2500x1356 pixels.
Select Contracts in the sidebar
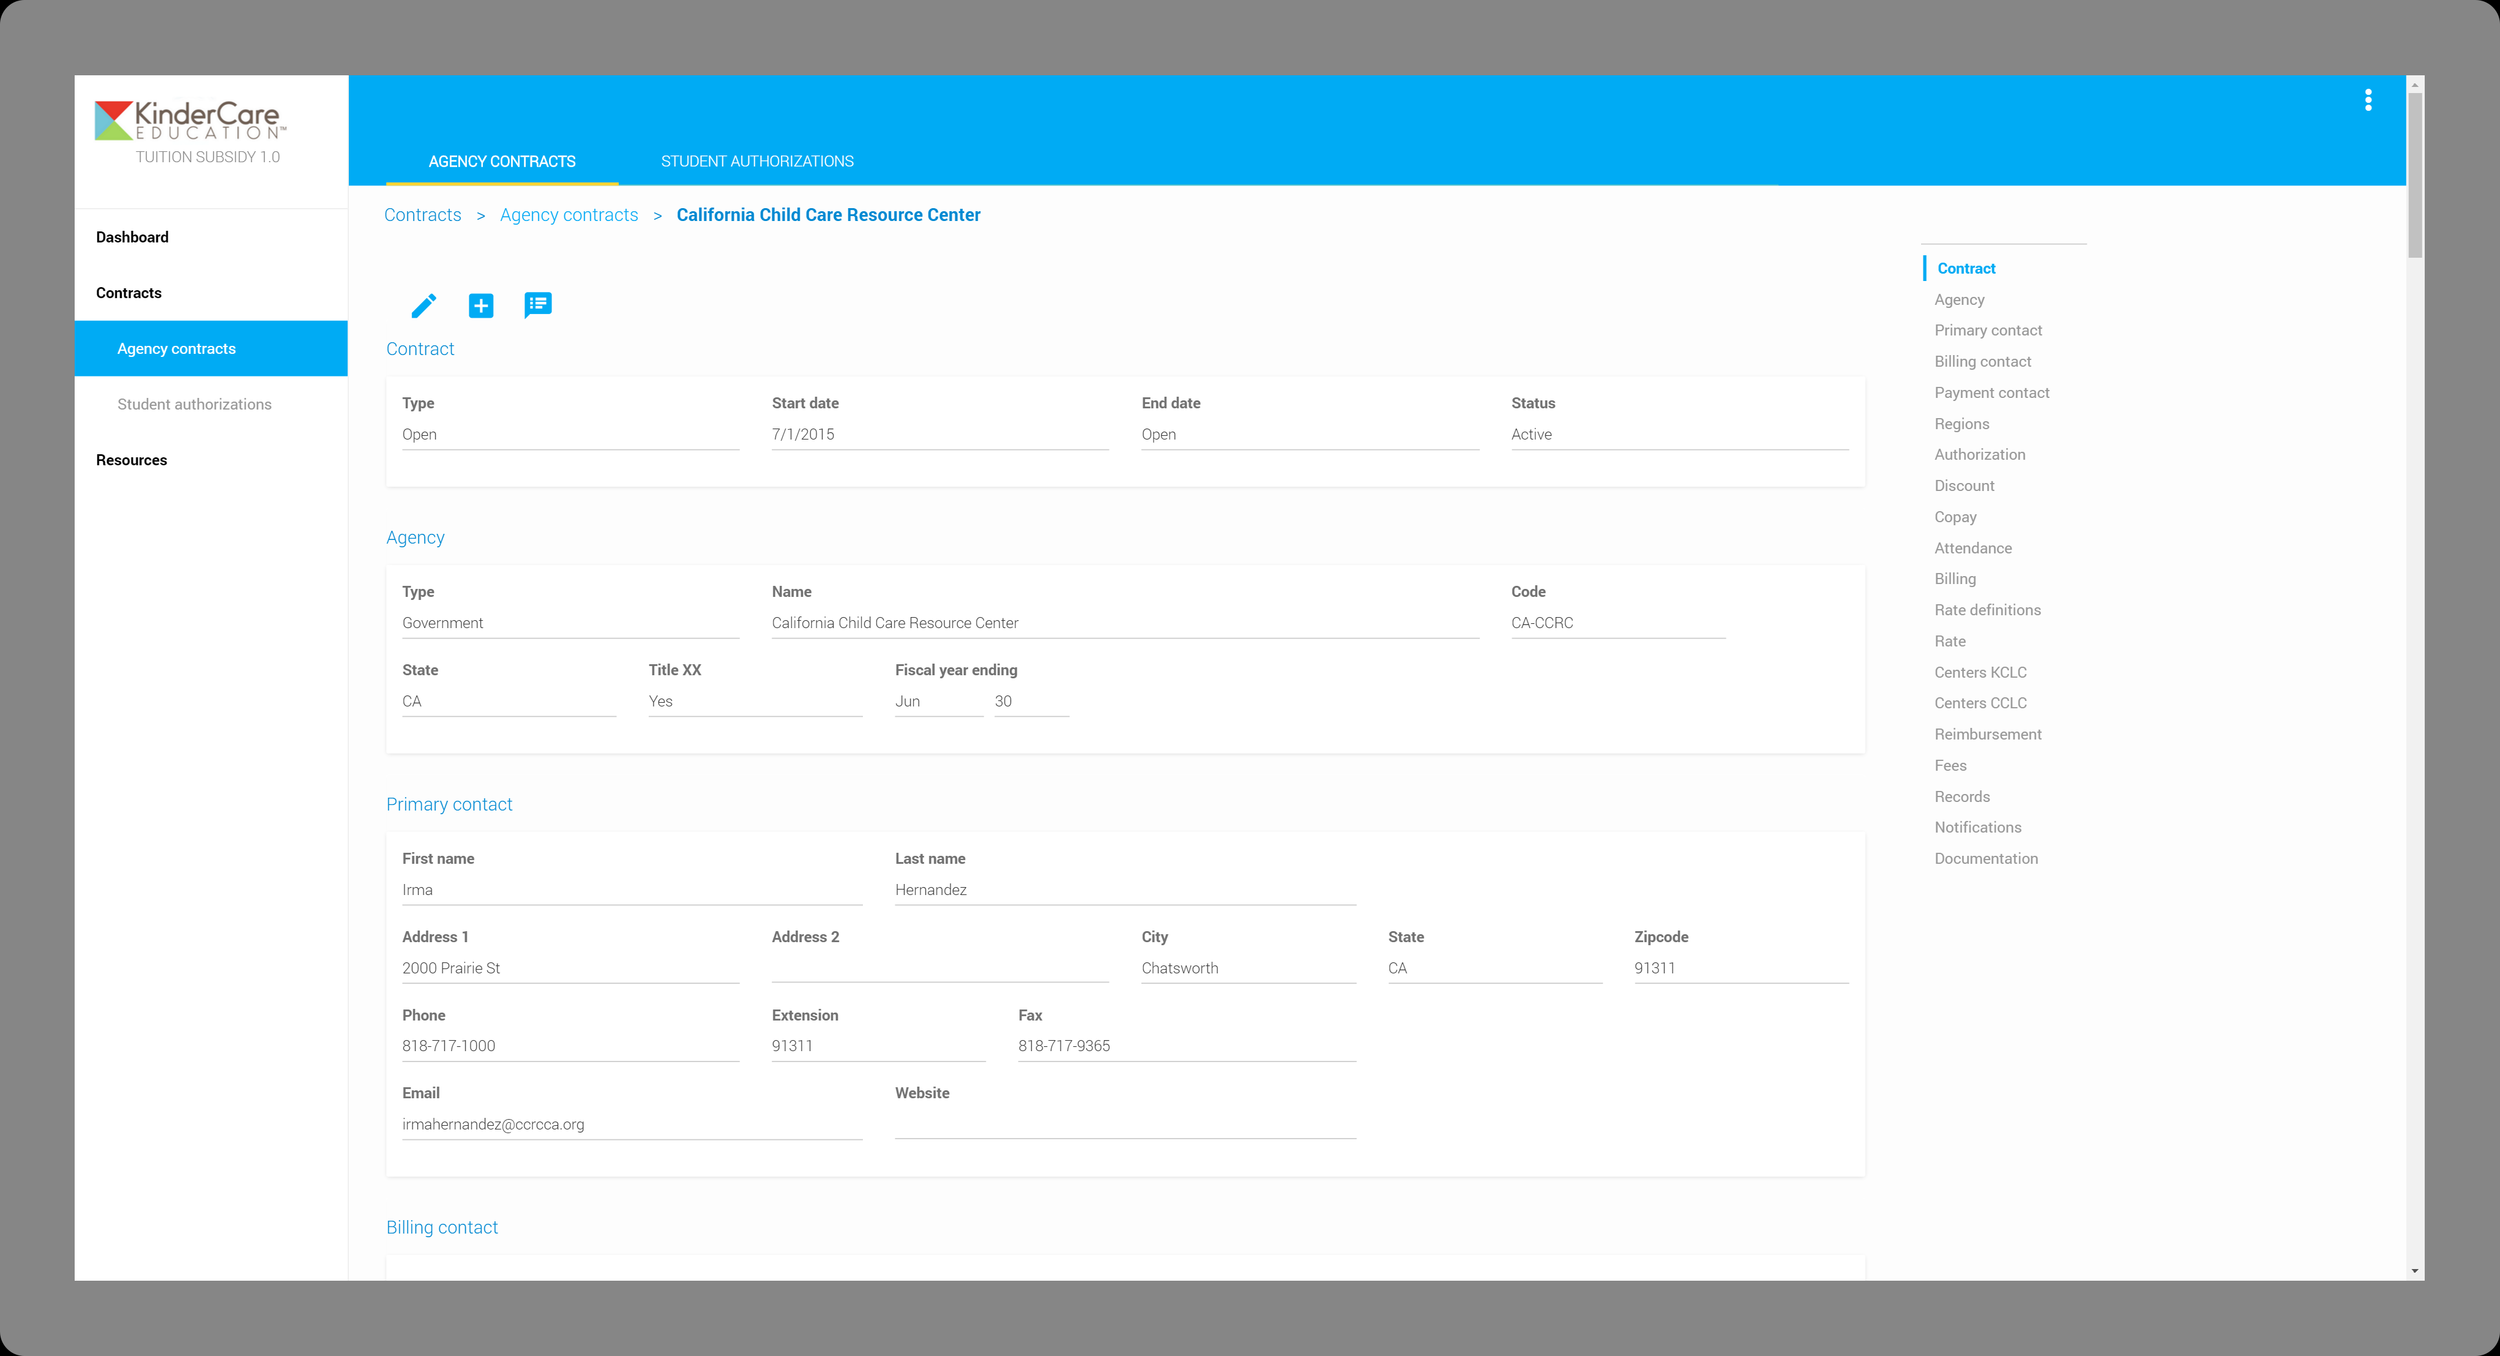(x=129, y=293)
